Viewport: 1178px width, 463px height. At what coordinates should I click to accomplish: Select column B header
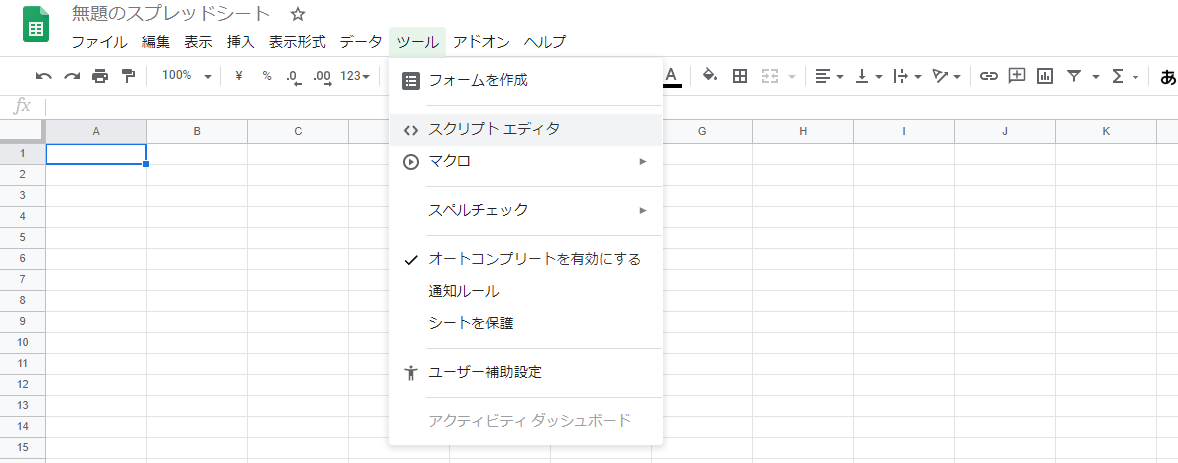197,131
